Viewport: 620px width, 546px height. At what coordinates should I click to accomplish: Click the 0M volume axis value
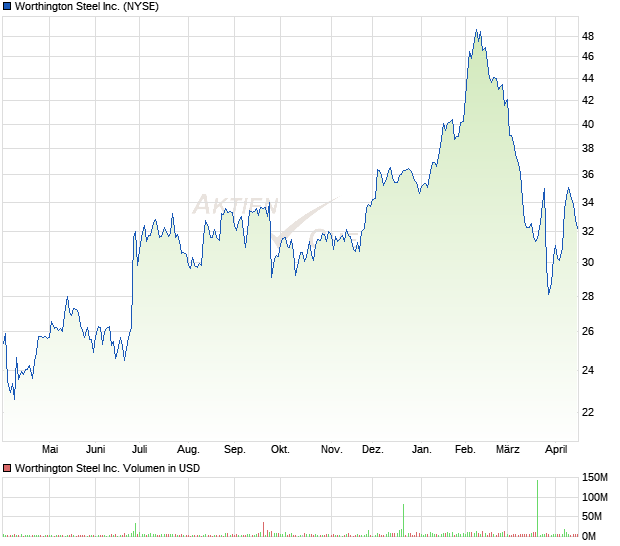pos(589,537)
